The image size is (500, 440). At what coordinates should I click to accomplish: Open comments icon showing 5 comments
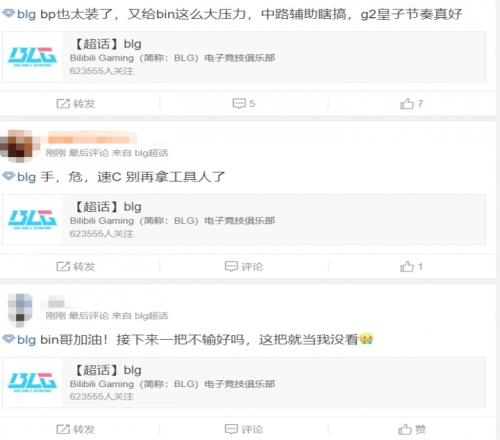point(239,103)
